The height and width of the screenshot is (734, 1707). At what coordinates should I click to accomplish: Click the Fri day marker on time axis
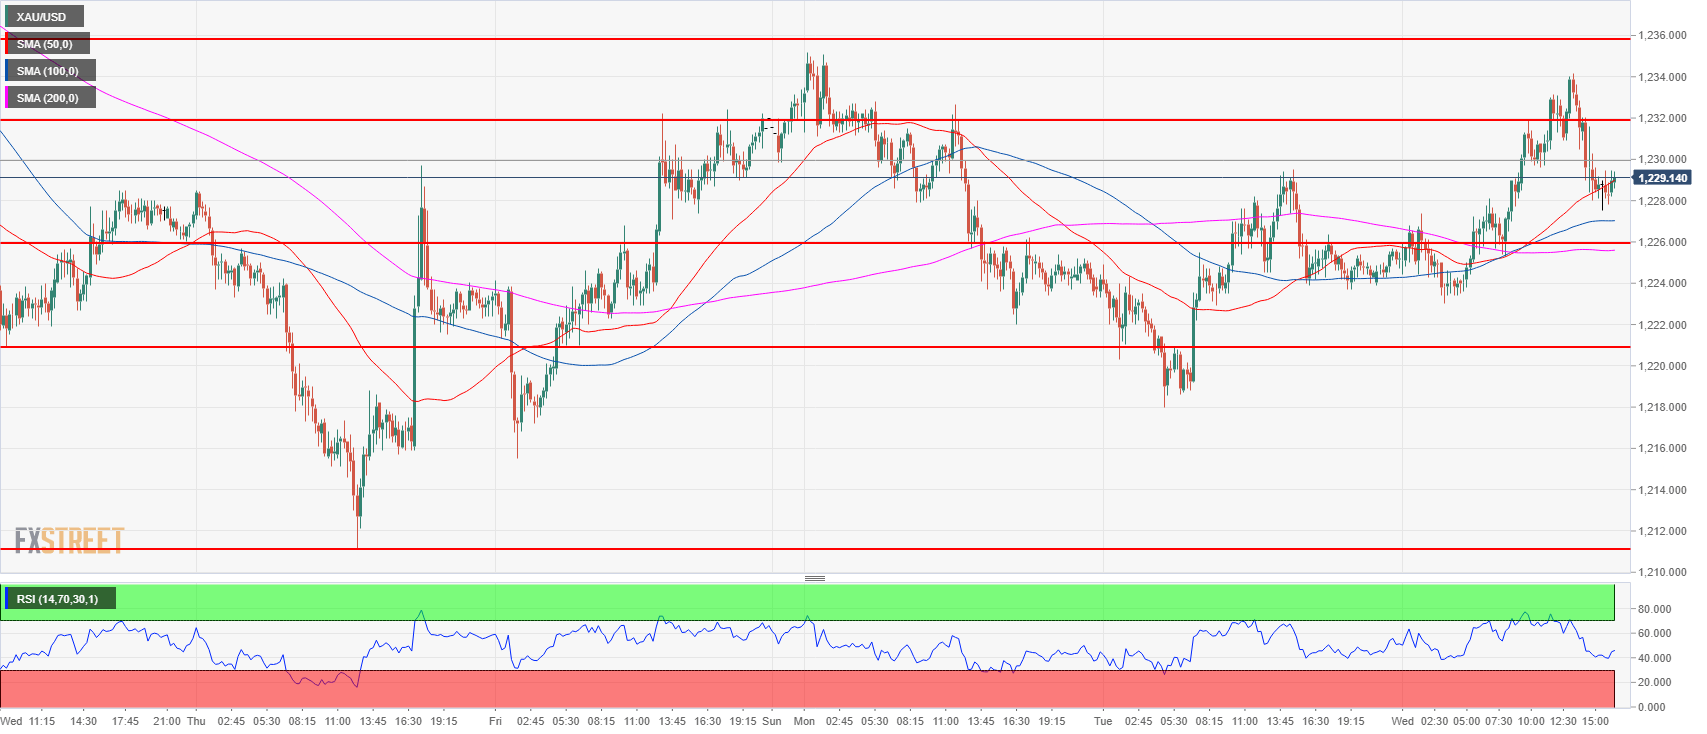pos(495,721)
